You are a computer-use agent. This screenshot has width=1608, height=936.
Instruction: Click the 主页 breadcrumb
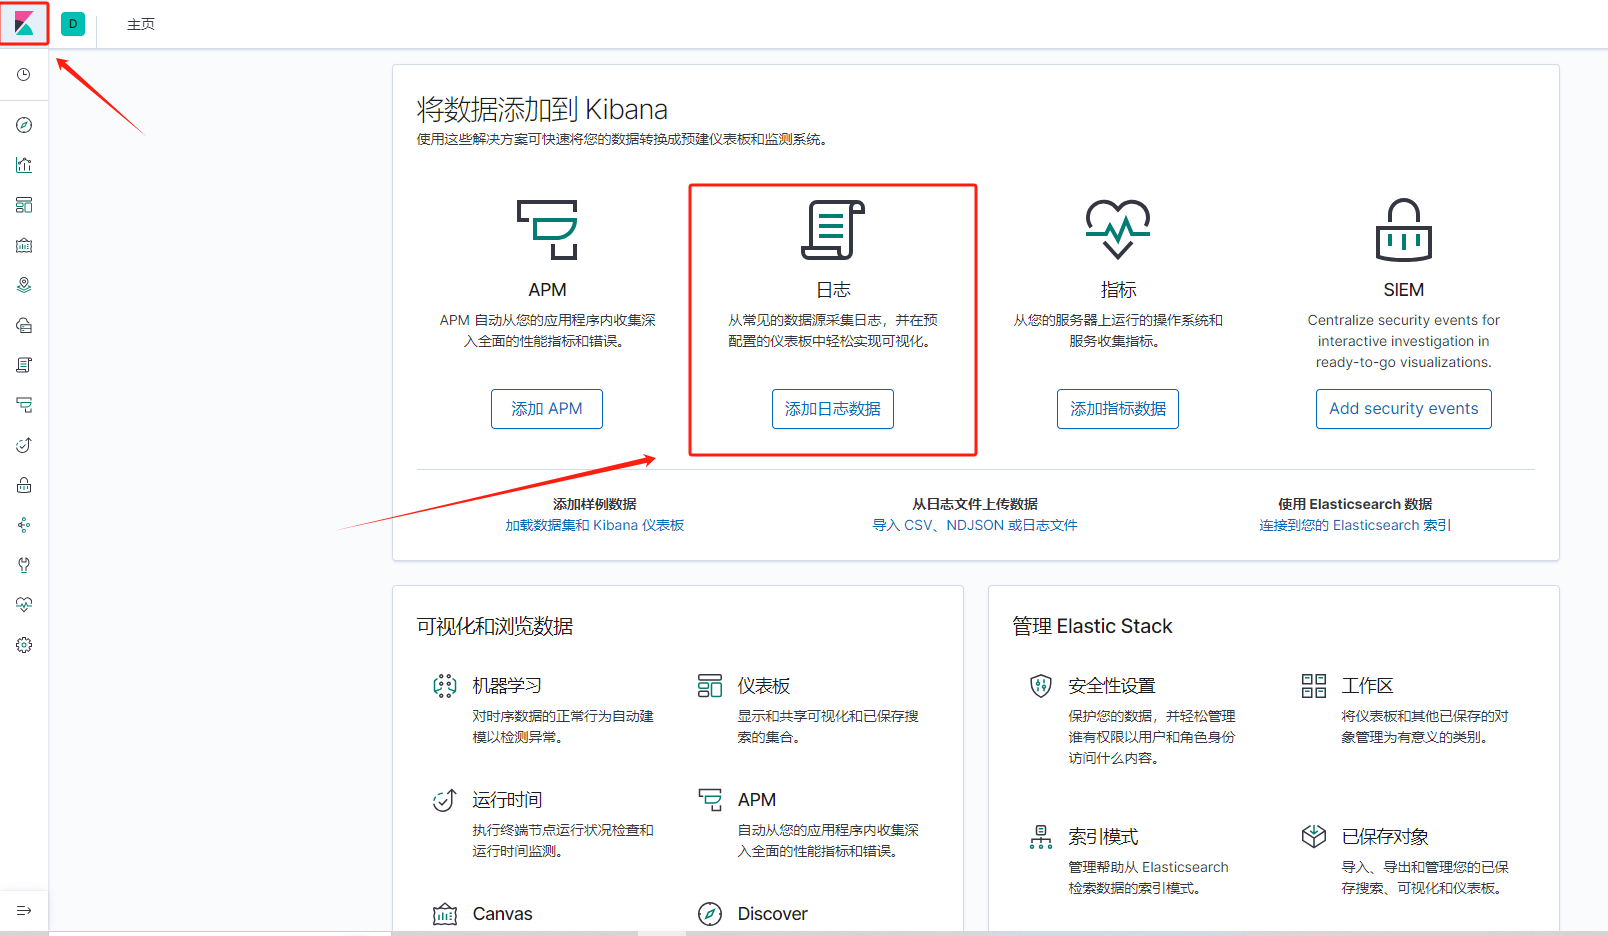coord(141,24)
